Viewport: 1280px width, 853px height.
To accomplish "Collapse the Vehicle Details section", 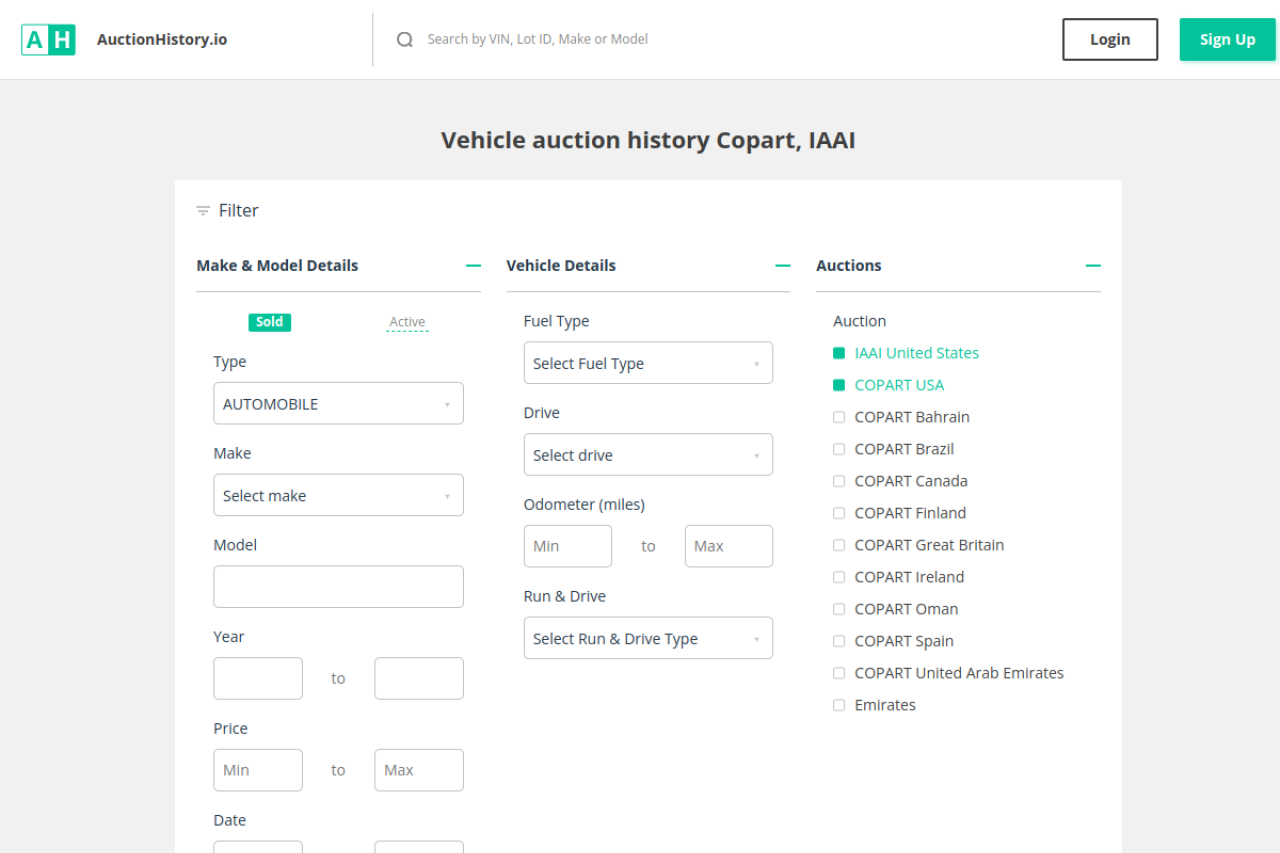I will coord(782,266).
